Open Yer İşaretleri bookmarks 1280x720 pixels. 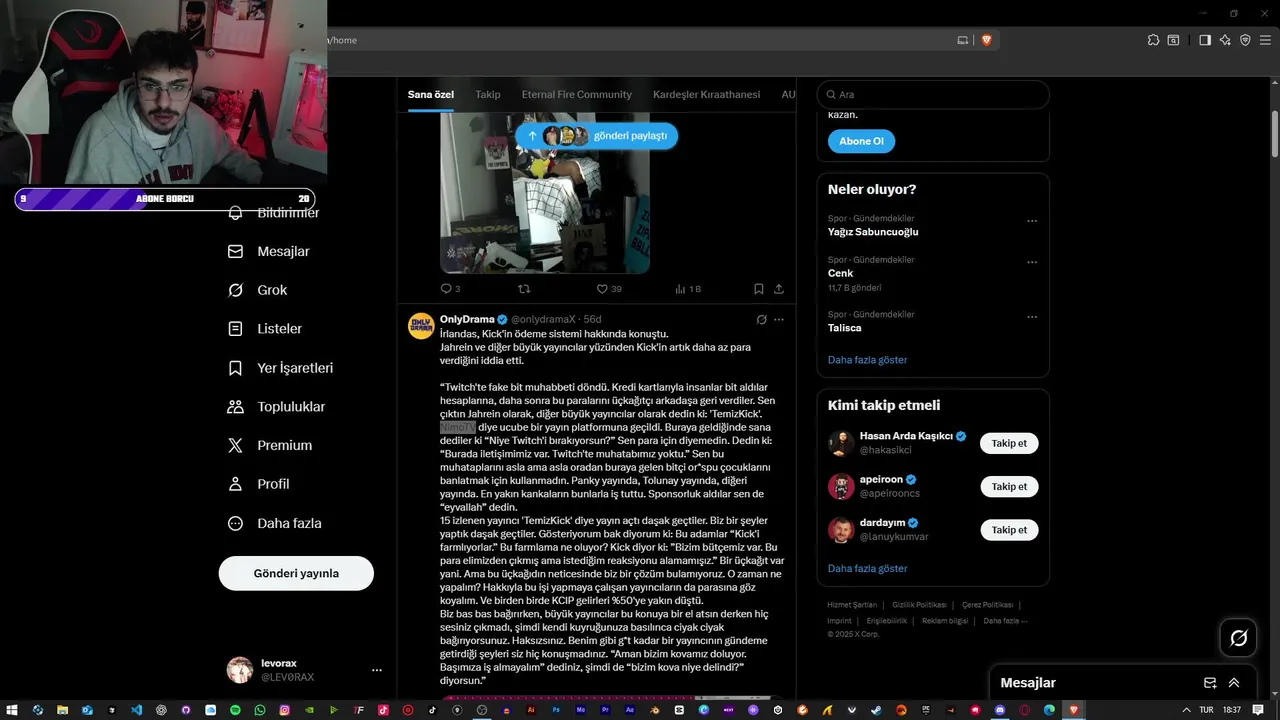click(x=281, y=368)
